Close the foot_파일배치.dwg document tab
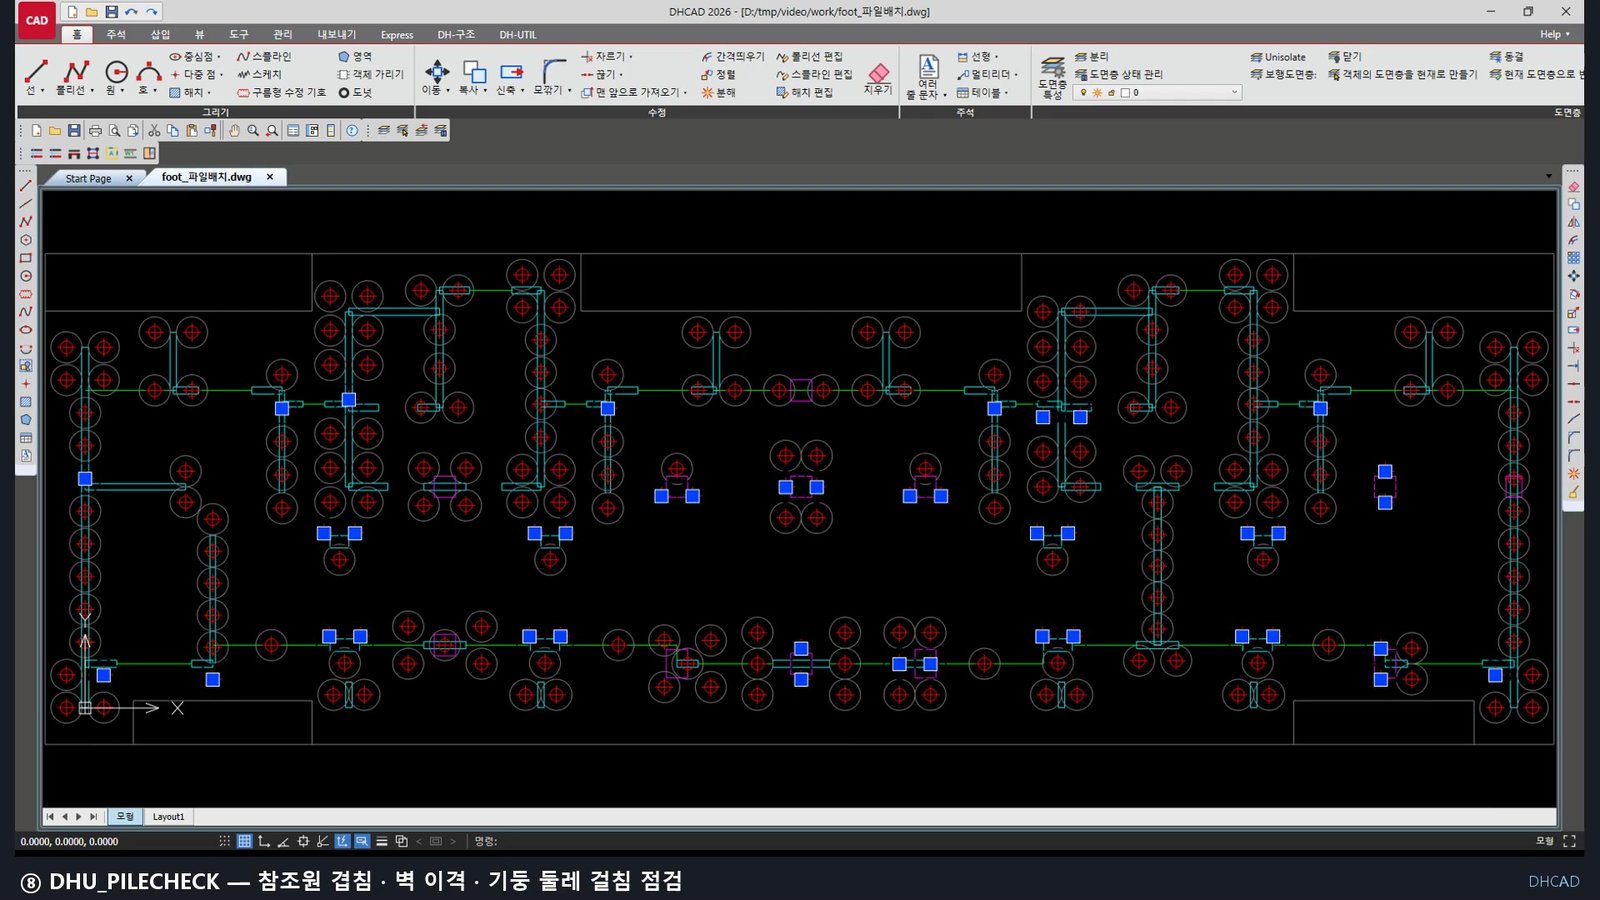Image resolution: width=1600 pixels, height=900 pixels. tap(270, 177)
